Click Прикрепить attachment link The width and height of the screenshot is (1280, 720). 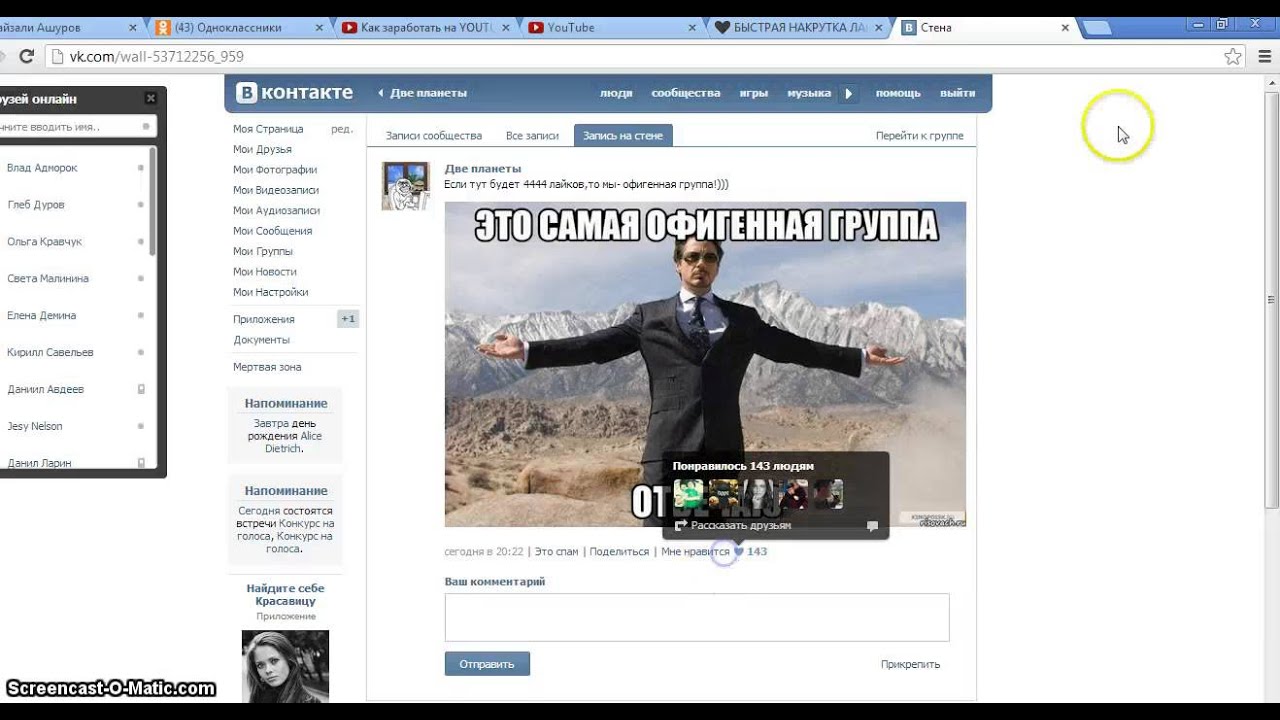910,664
